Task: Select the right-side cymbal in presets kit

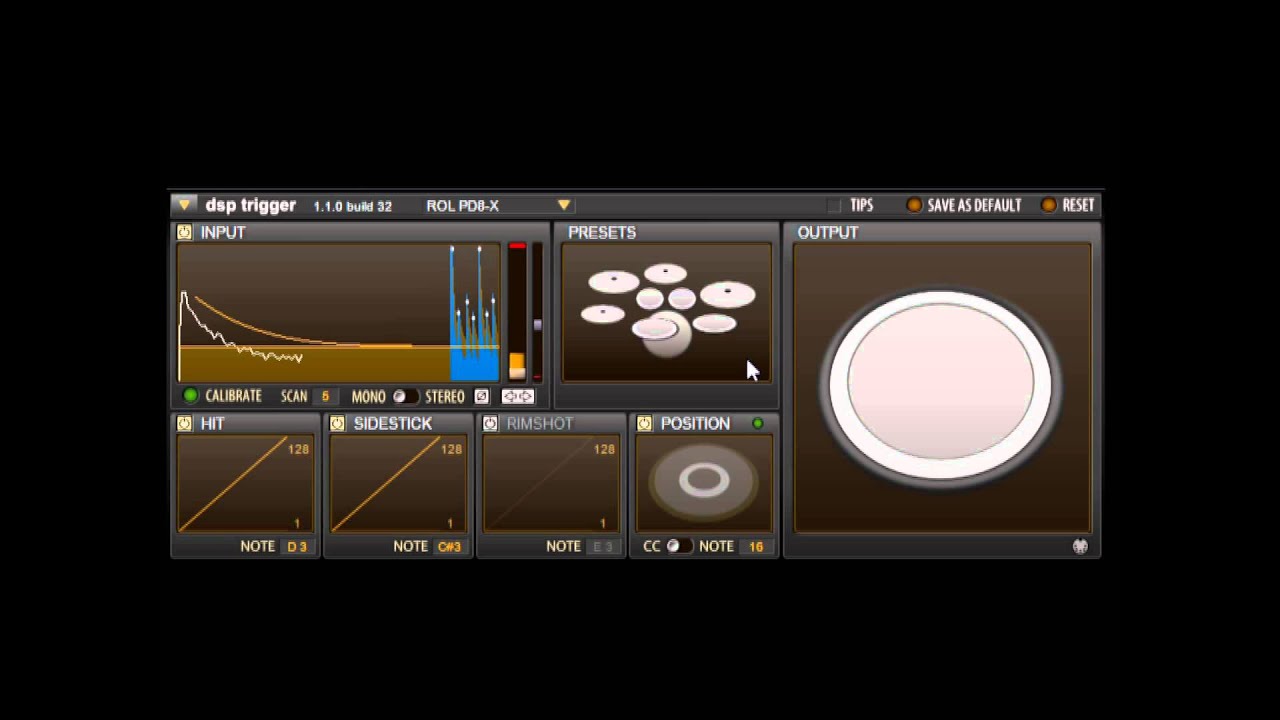Action: pyautogui.click(x=728, y=293)
